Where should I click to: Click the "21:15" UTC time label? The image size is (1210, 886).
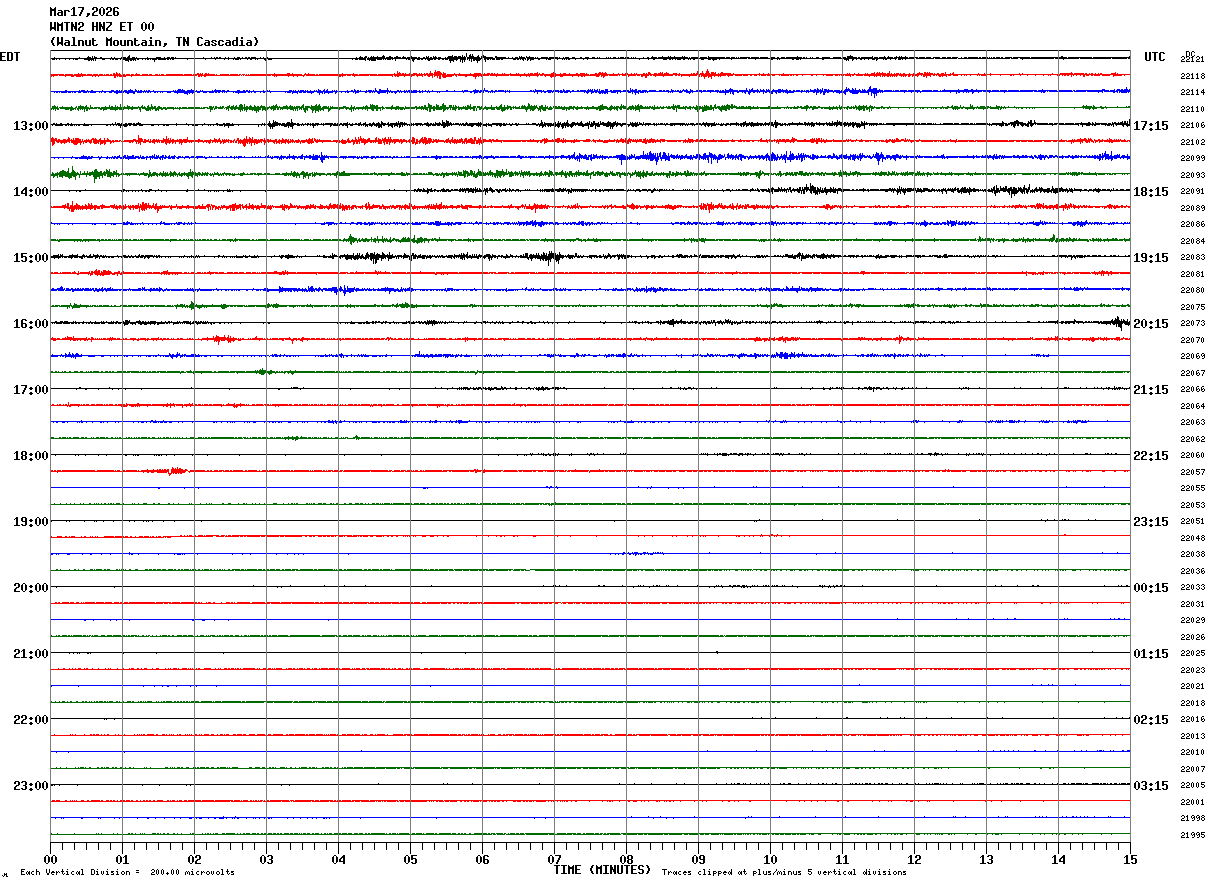click(x=1151, y=390)
